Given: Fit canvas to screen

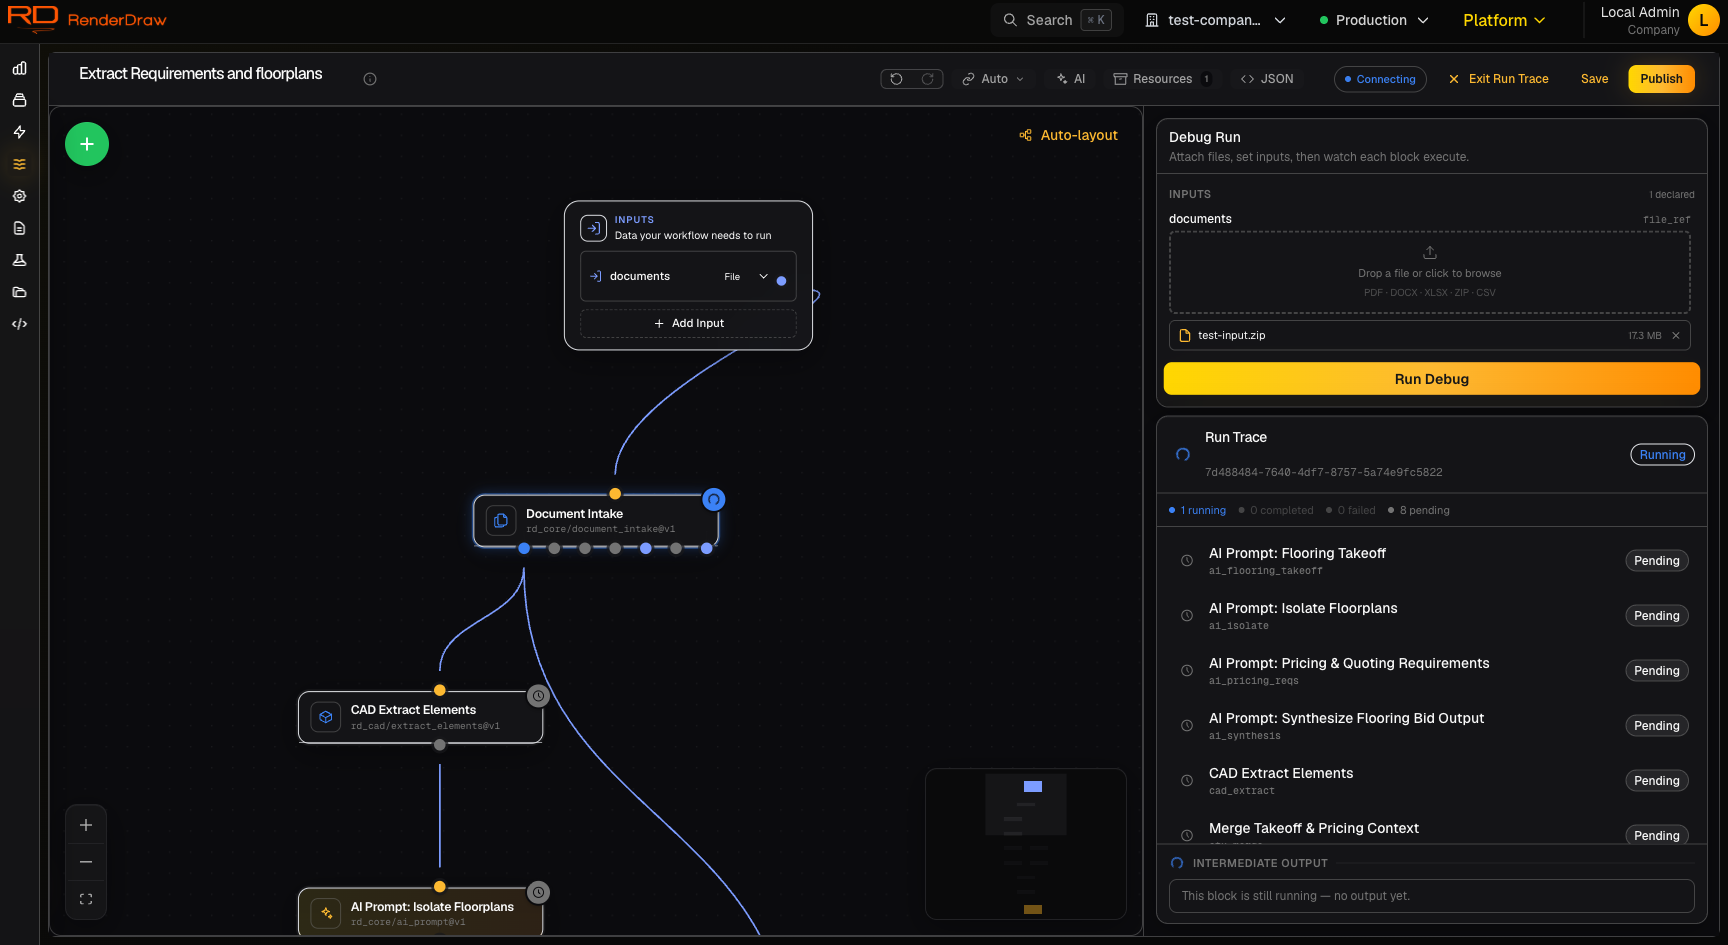Looking at the screenshot, I should coord(86,899).
